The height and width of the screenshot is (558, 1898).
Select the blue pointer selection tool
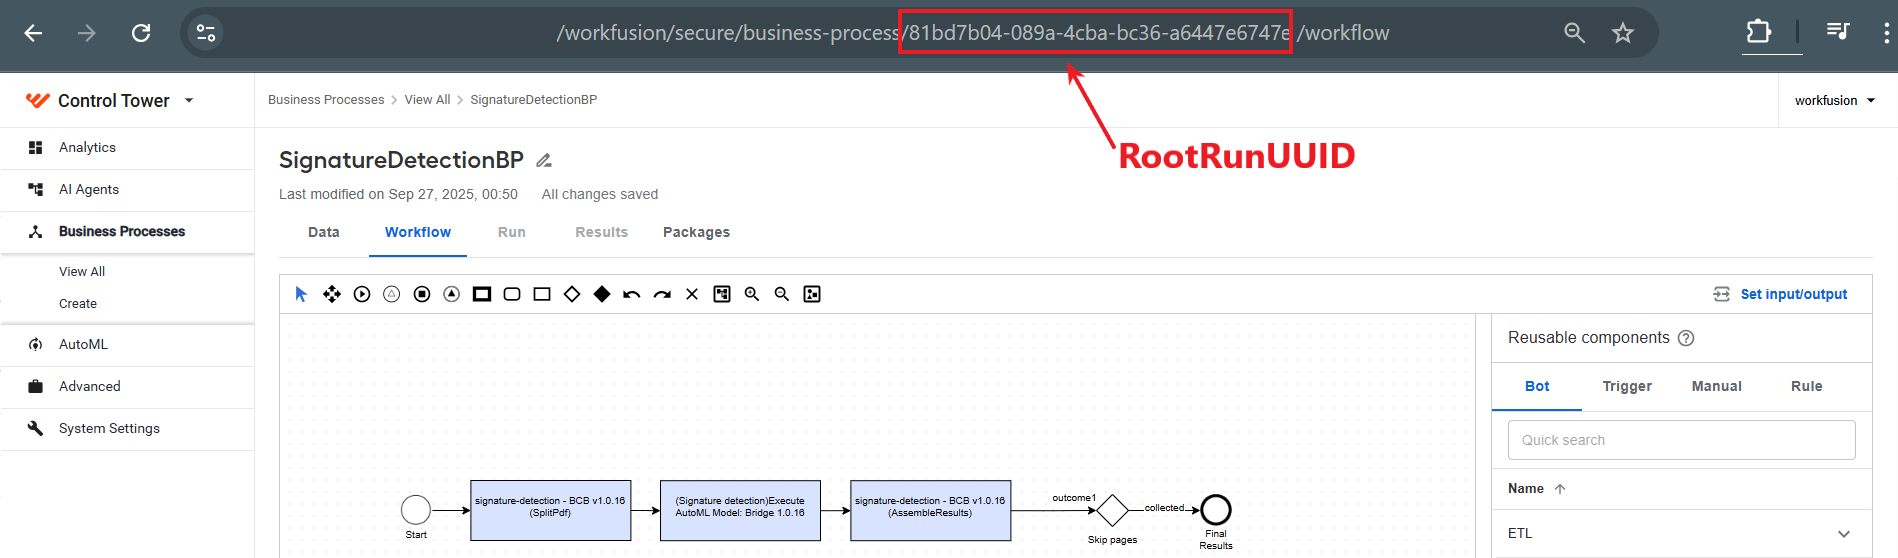(x=301, y=294)
